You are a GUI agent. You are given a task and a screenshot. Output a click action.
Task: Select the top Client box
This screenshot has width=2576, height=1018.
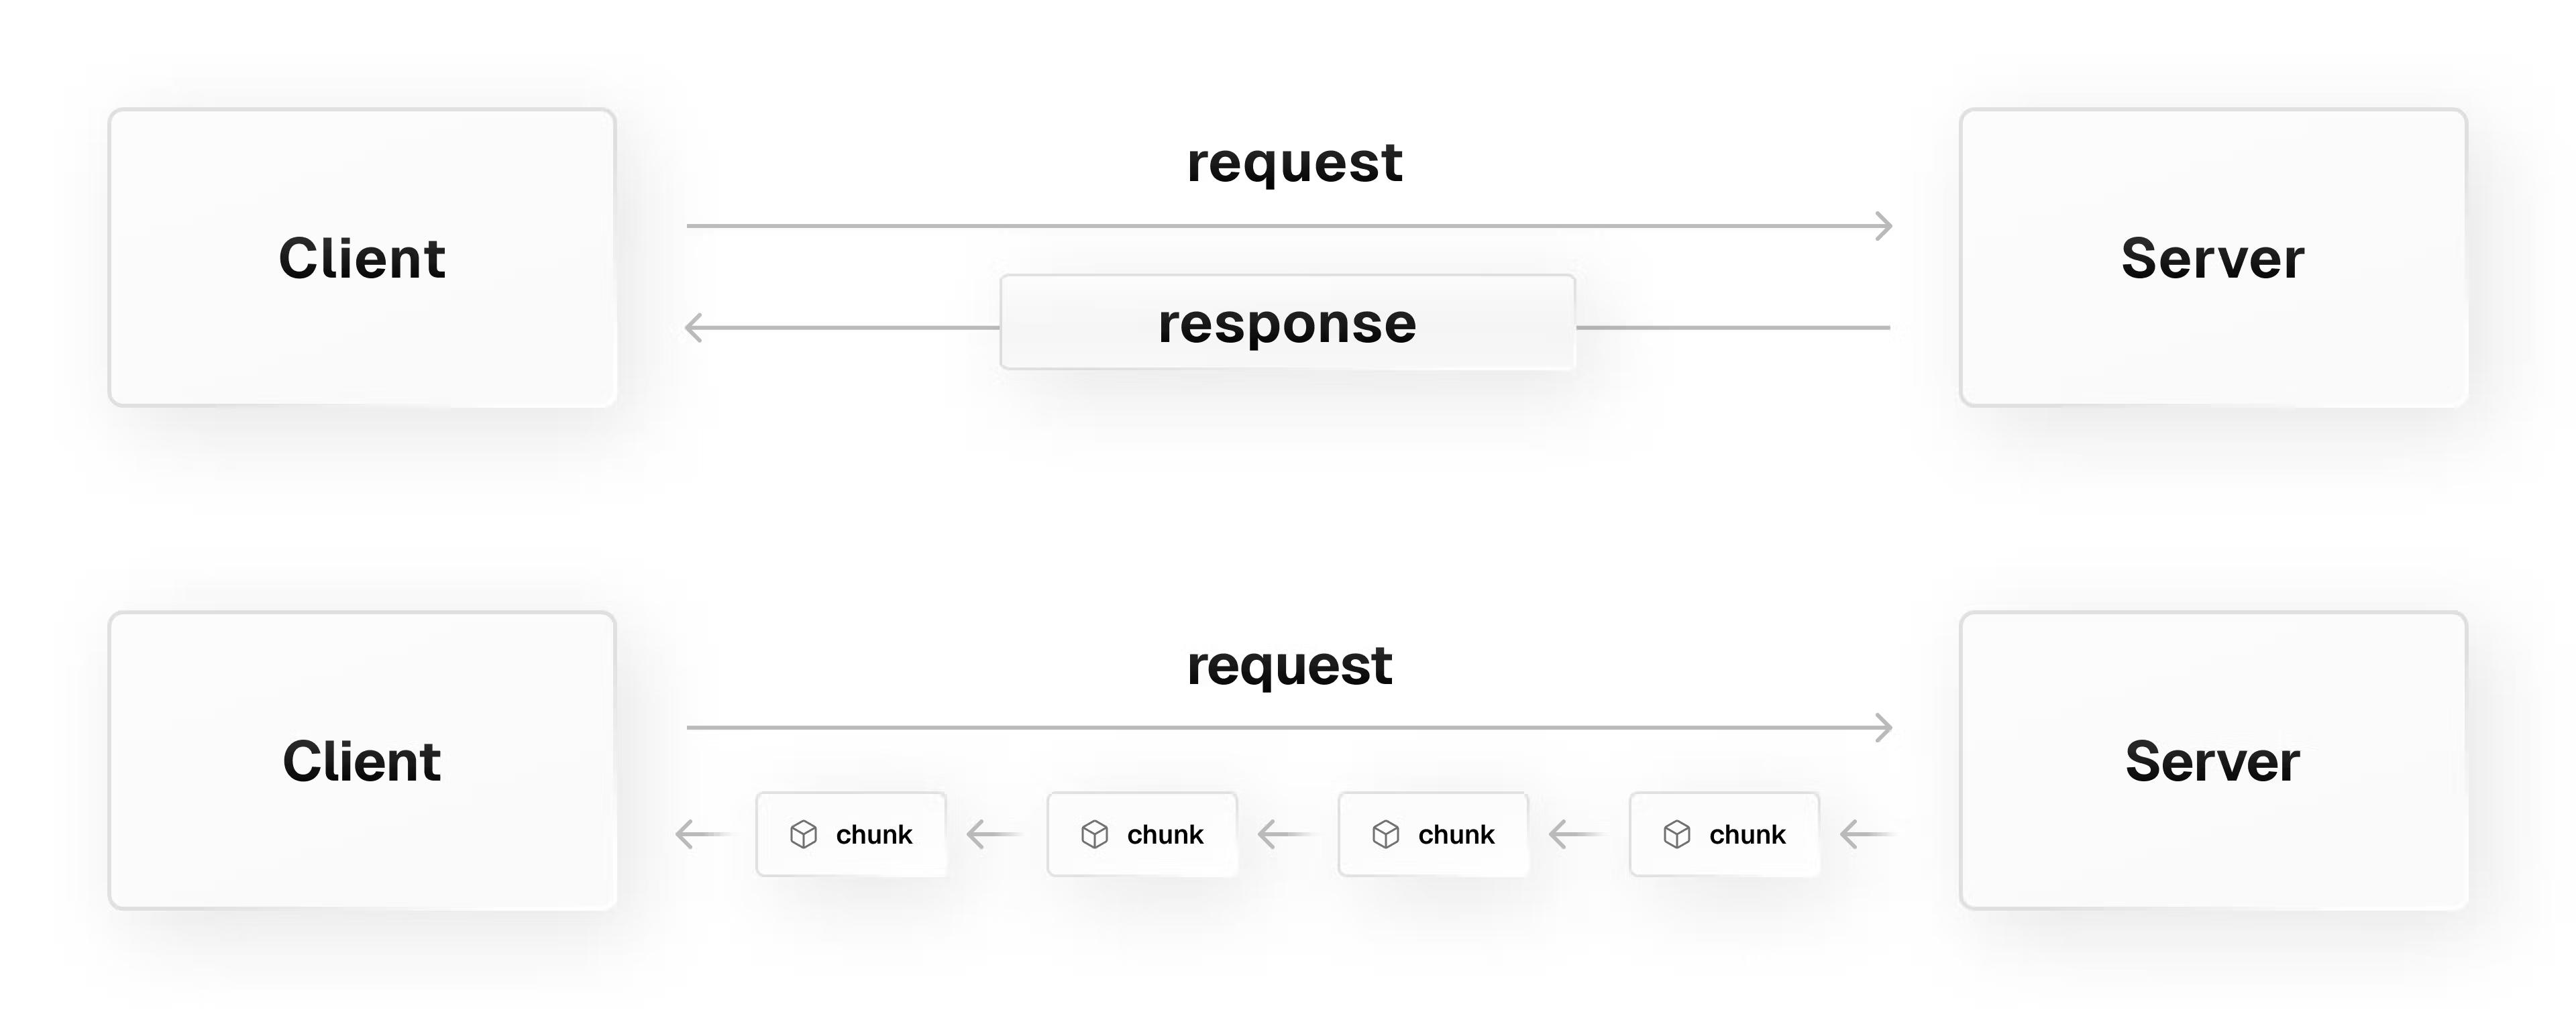tap(362, 257)
